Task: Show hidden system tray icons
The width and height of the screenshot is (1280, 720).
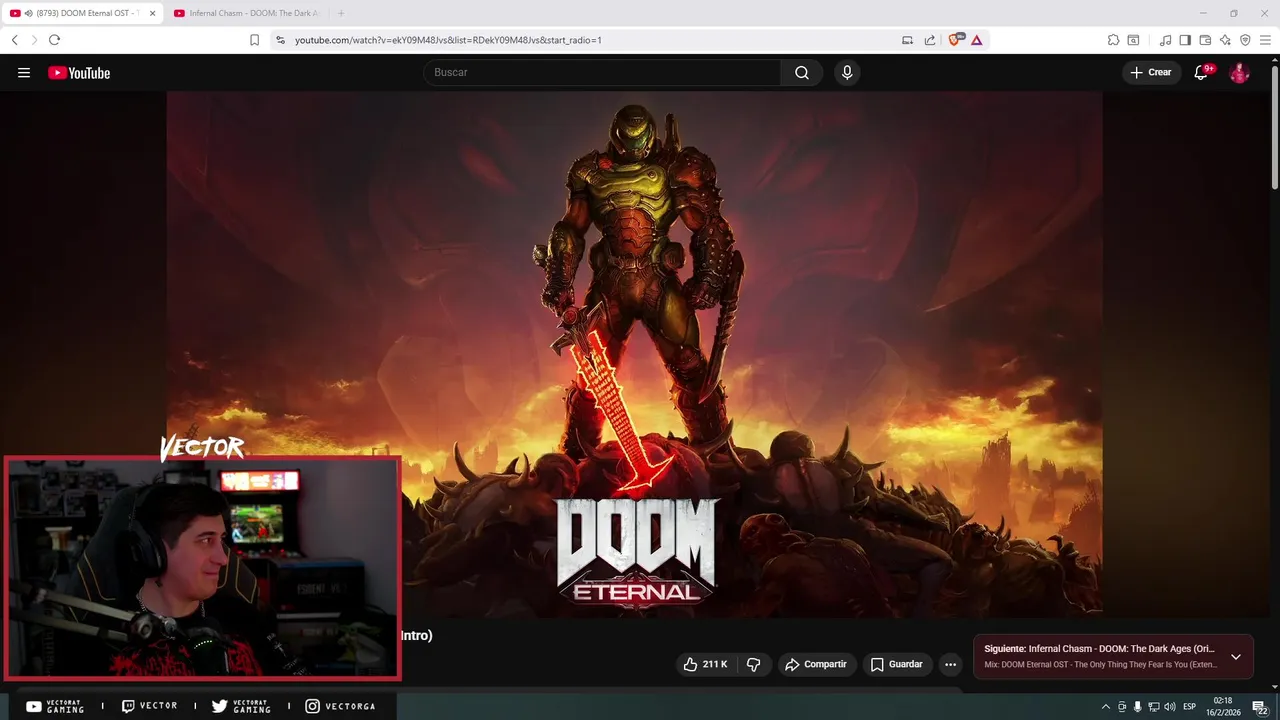Action: (1105, 707)
